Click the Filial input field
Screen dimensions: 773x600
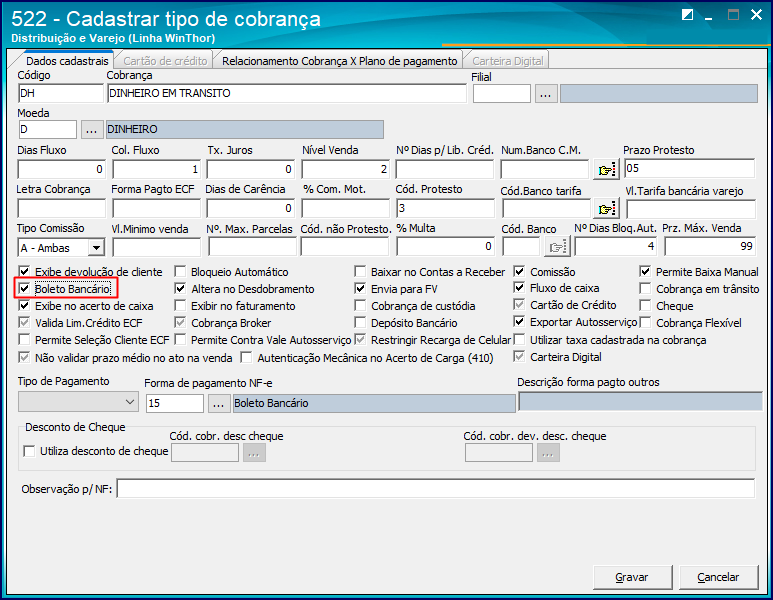502,94
